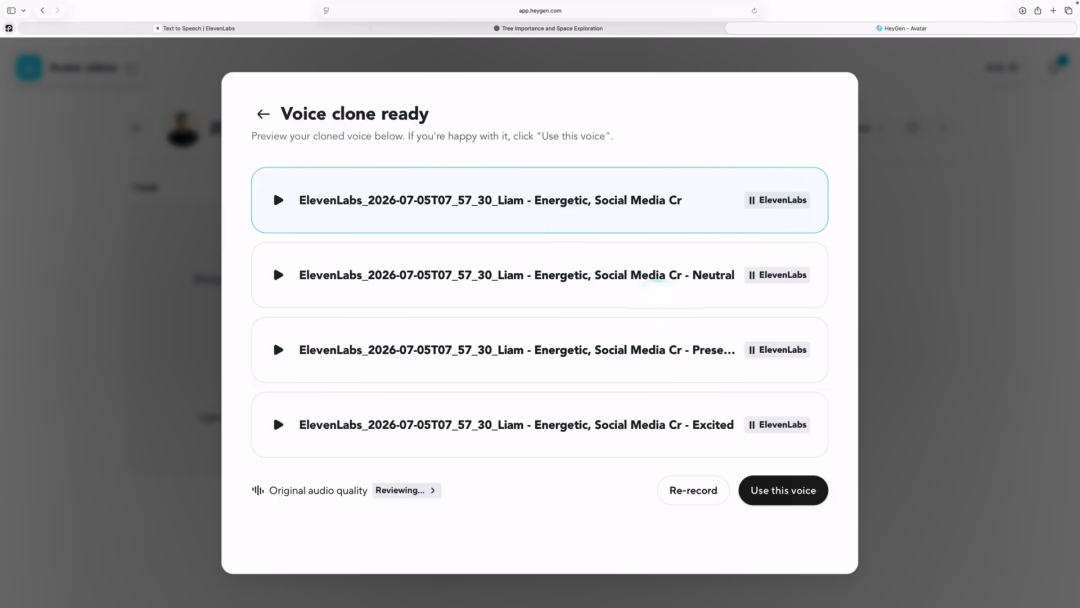Screen dimensions: 1080x608
Task: Click the ElevenLabs badge on the Prese... row
Action: tap(777, 350)
